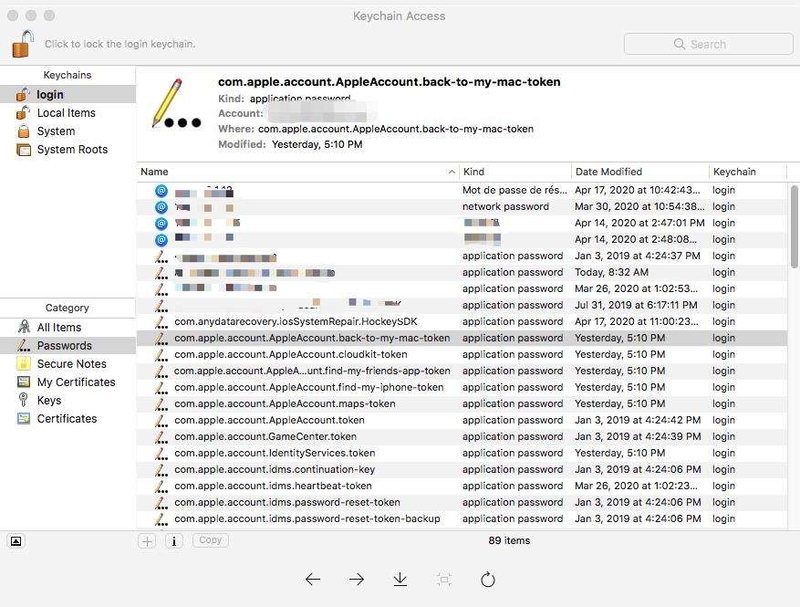
Task: Click the add new item plus button
Action: point(147,541)
